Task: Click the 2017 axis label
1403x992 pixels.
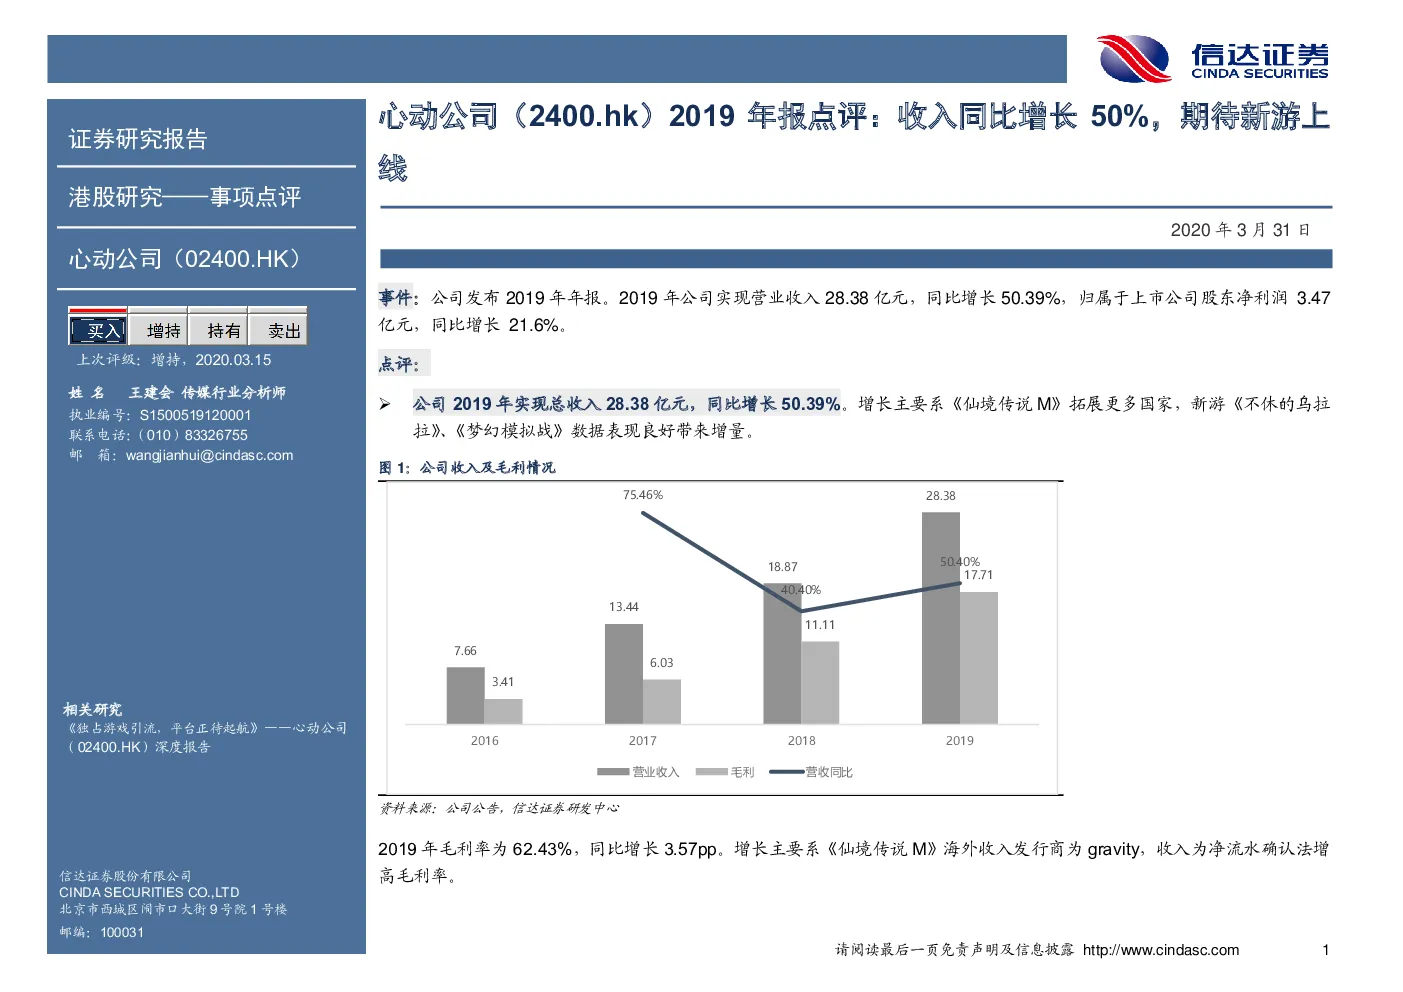Action: 643,741
